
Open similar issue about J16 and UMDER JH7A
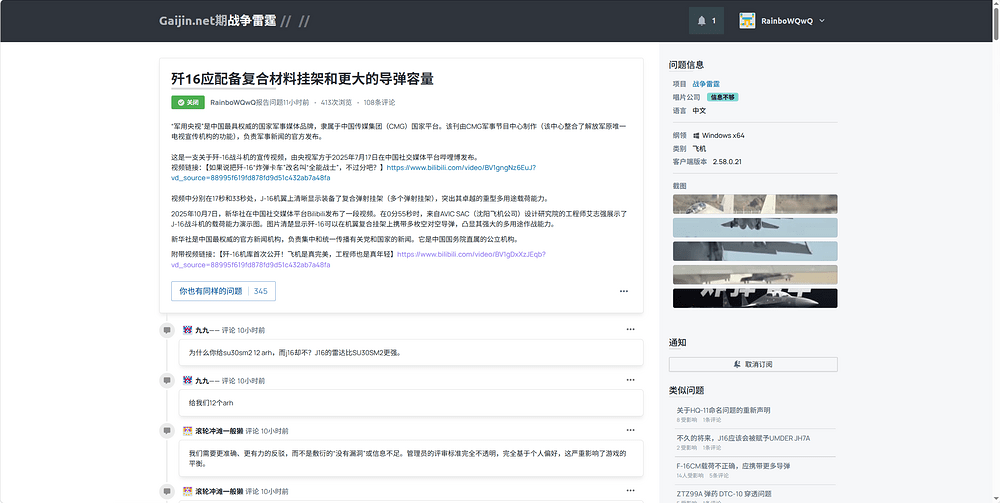click(x=743, y=438)
